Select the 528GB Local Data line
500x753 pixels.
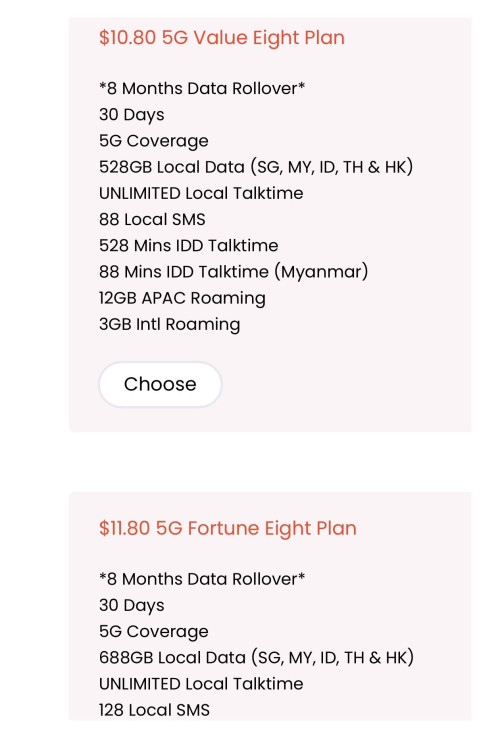point(256,167)
